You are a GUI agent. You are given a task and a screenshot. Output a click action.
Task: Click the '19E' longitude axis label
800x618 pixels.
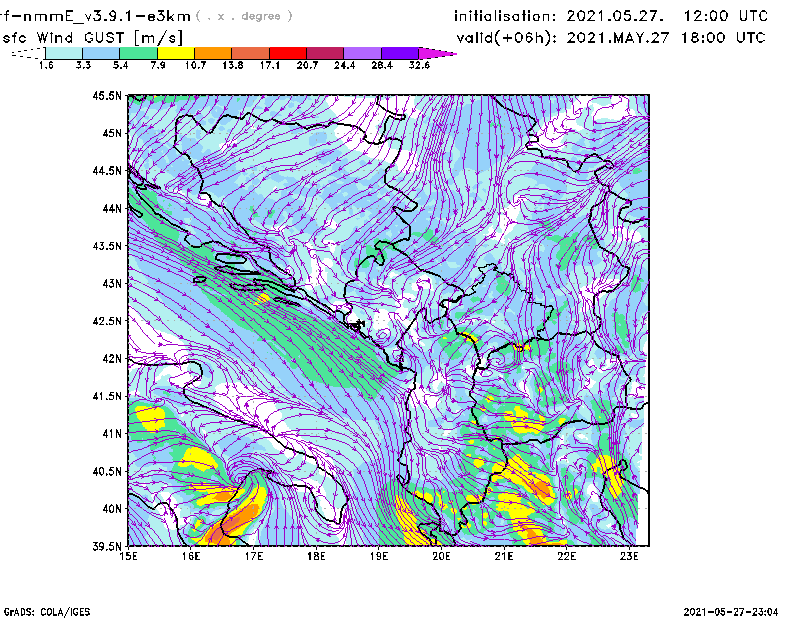379,556
